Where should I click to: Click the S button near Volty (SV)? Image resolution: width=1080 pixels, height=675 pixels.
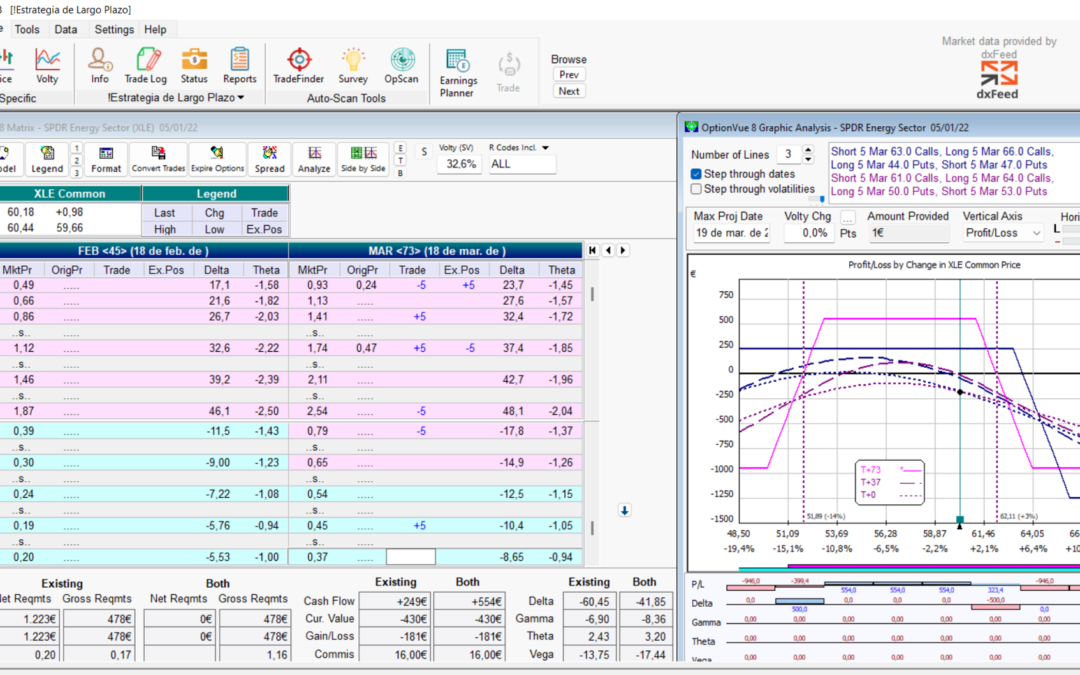pos(424,152)
